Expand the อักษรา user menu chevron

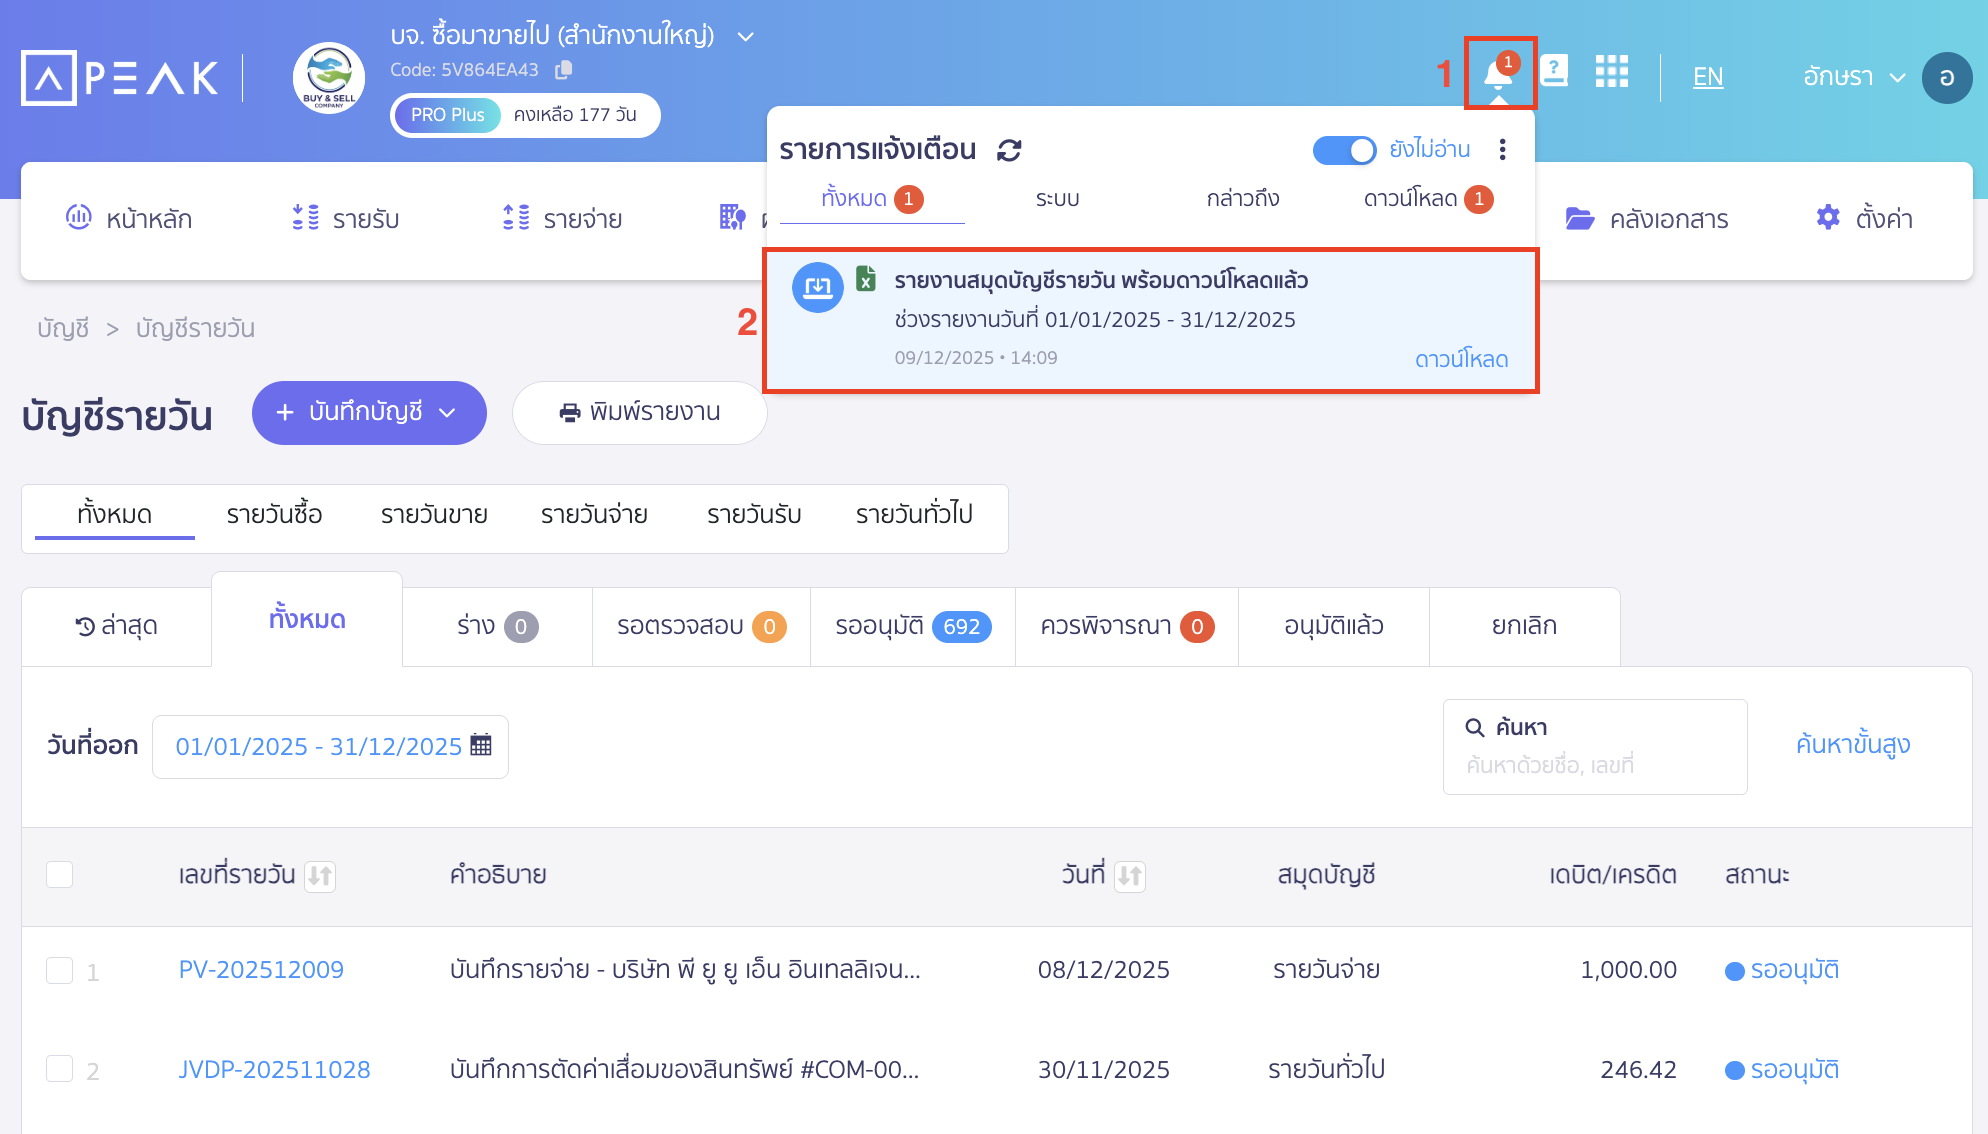pyautogui.click(x=1899, y=77)
